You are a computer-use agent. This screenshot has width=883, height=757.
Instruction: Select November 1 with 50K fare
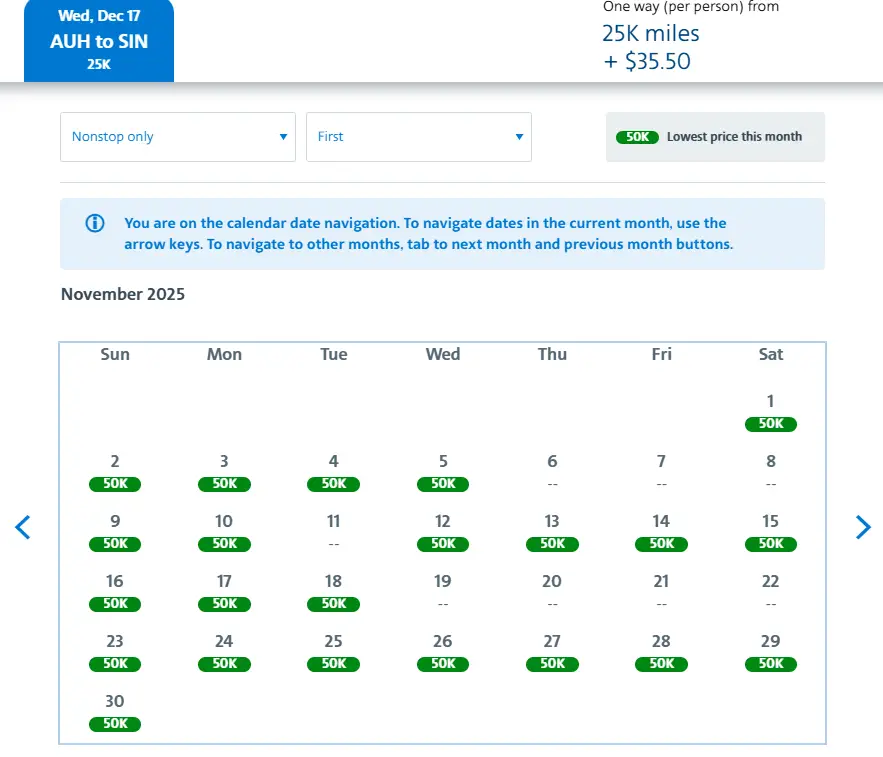770,413
